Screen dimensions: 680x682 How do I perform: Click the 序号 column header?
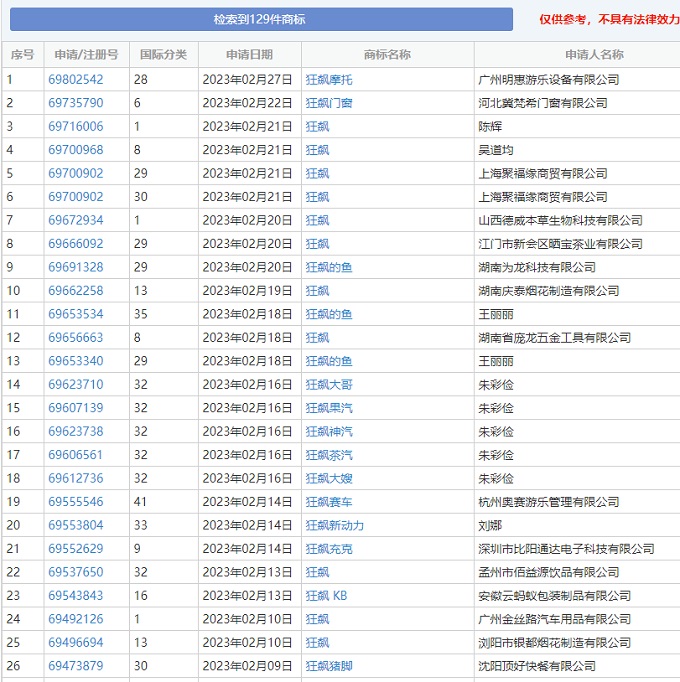(x=23, y=55)
